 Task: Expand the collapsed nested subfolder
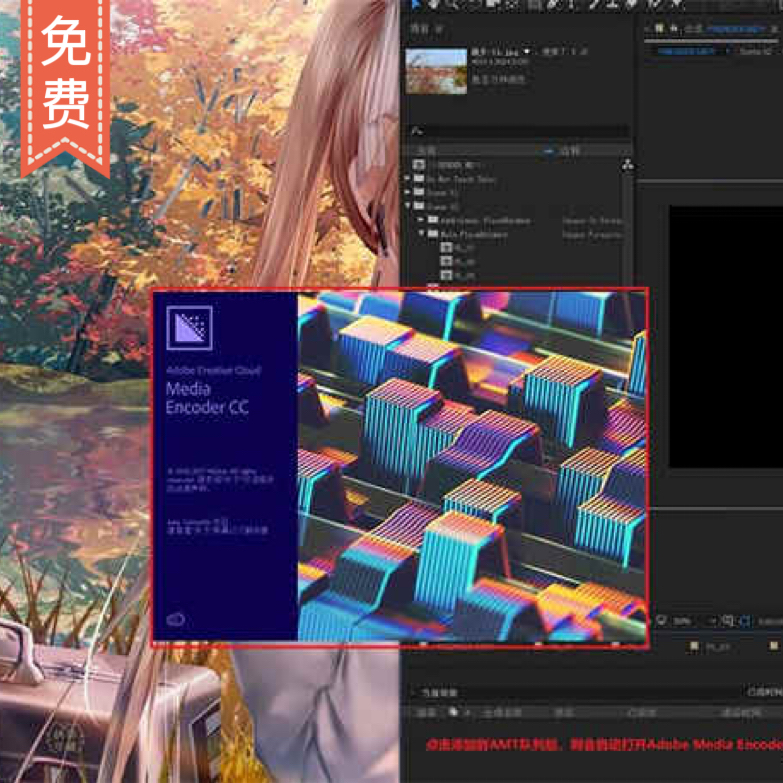421,219
